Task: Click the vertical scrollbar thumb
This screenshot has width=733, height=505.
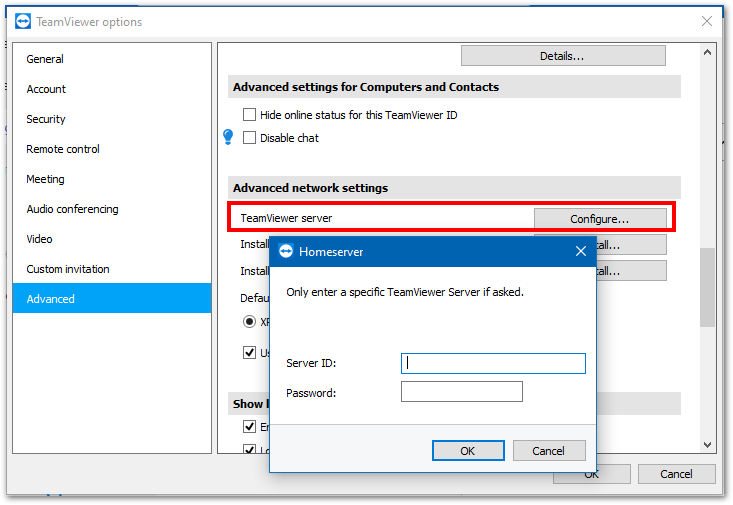Action: [x=707, y=287]
